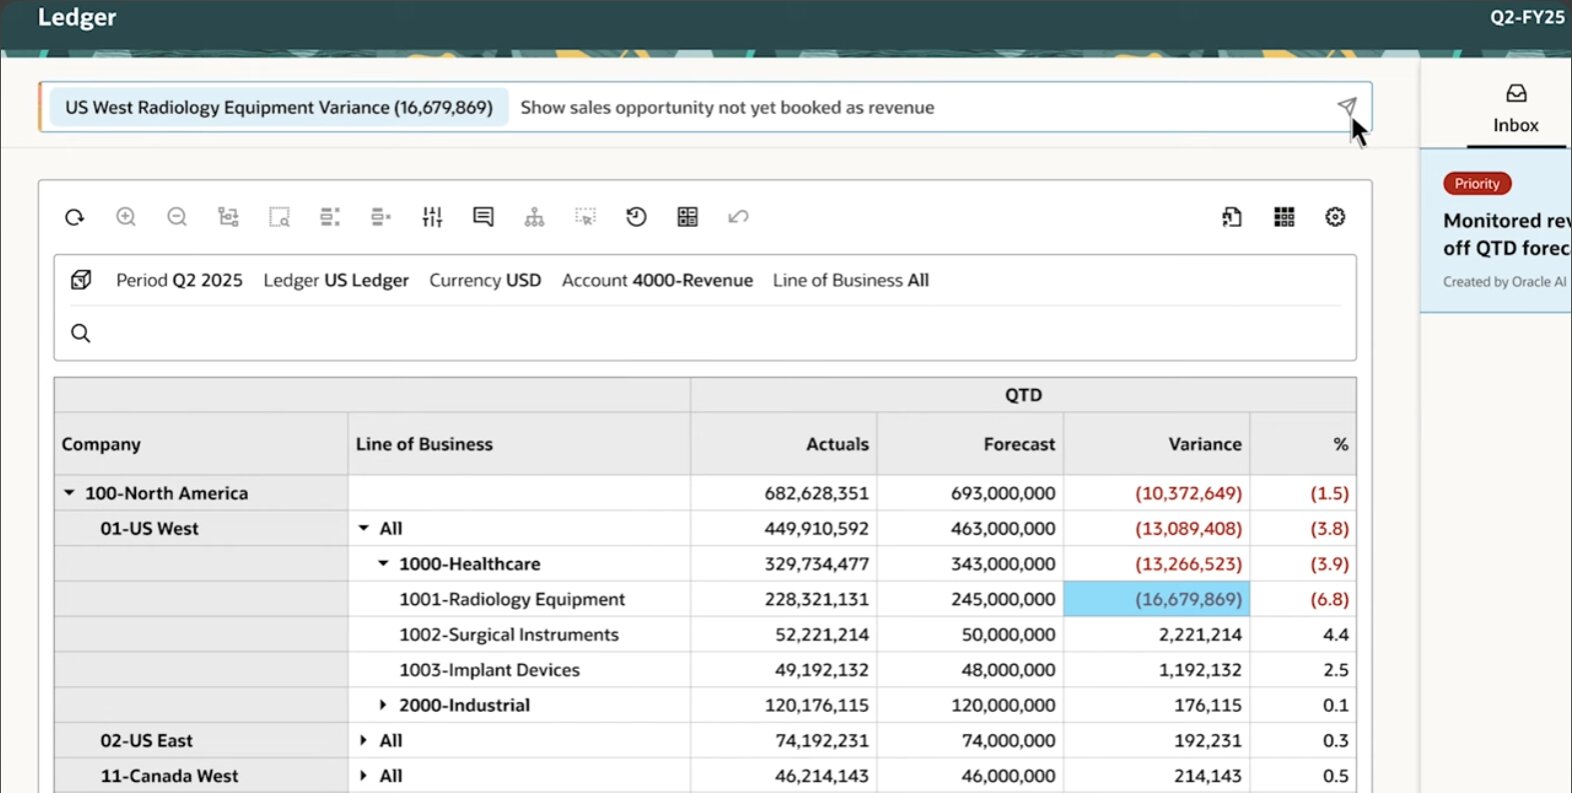Expand the 2000-Industrial row
Image resolution: width=1572 pixels, height=793 pixels.
(383, 705)
